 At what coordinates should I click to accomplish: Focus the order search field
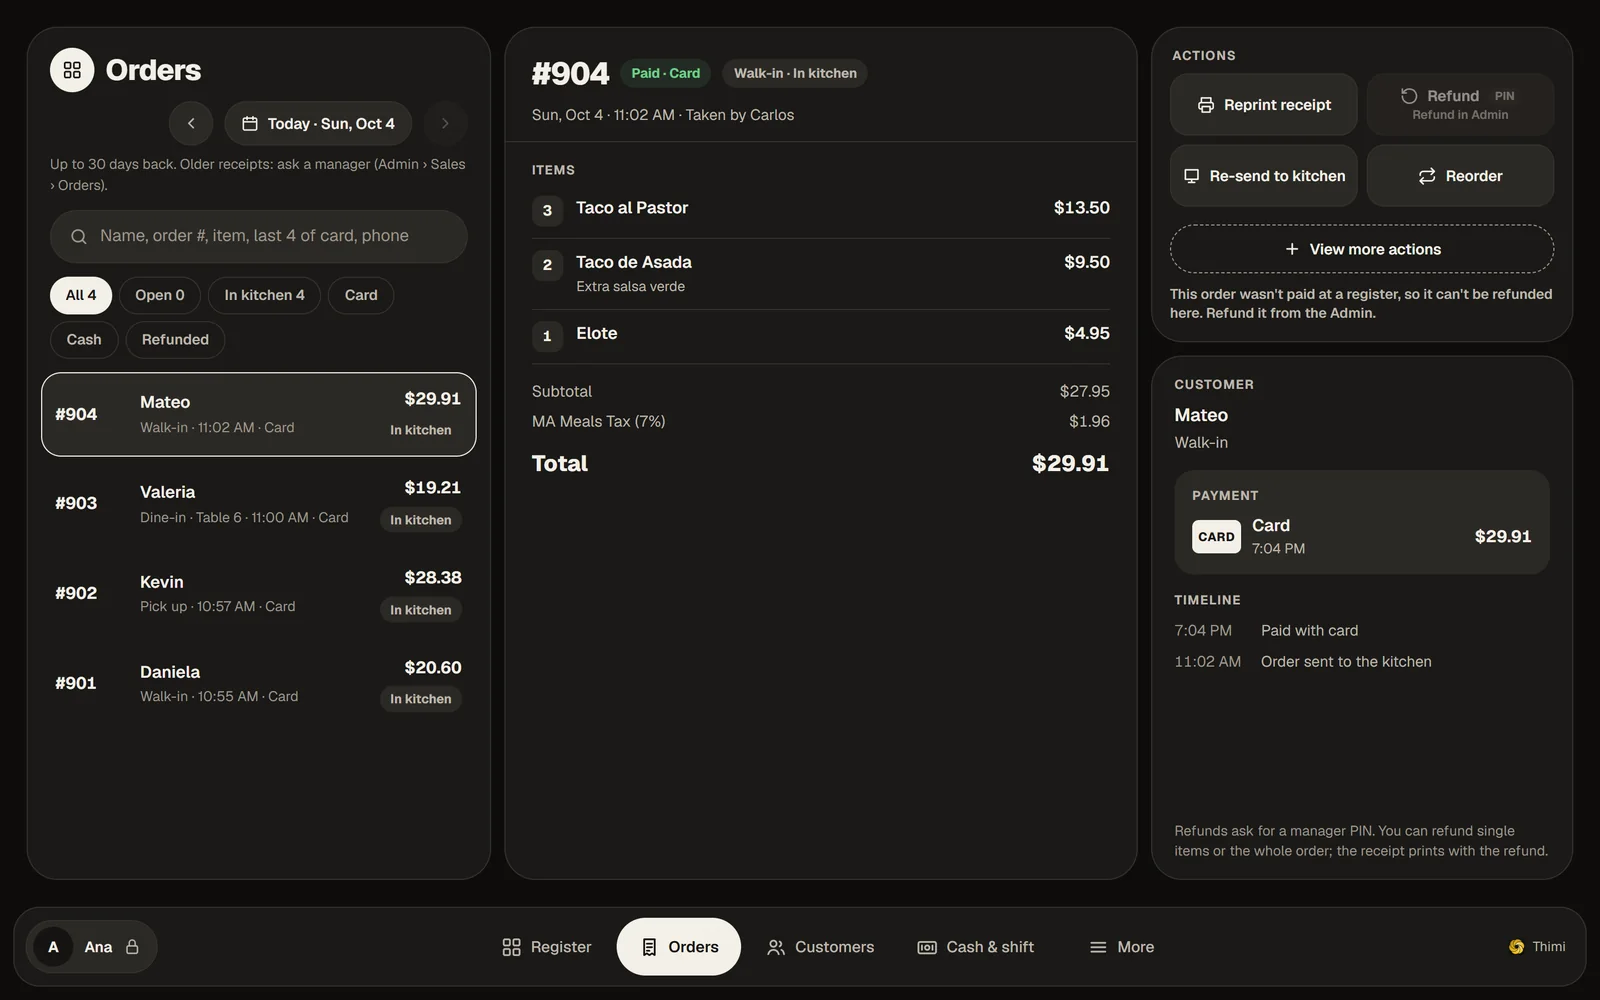259,236
